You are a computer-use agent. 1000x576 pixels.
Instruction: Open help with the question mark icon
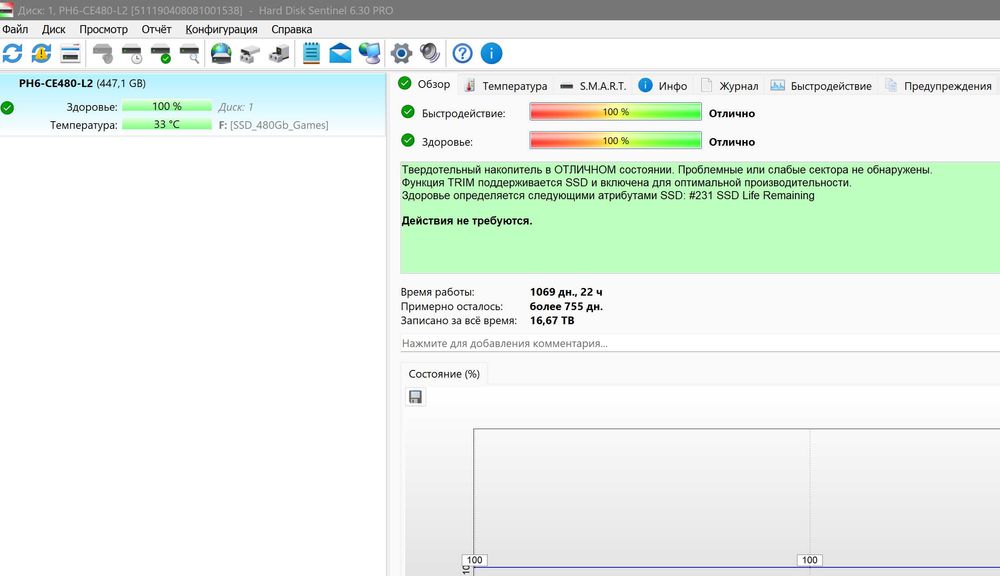[x=462, y=54]
